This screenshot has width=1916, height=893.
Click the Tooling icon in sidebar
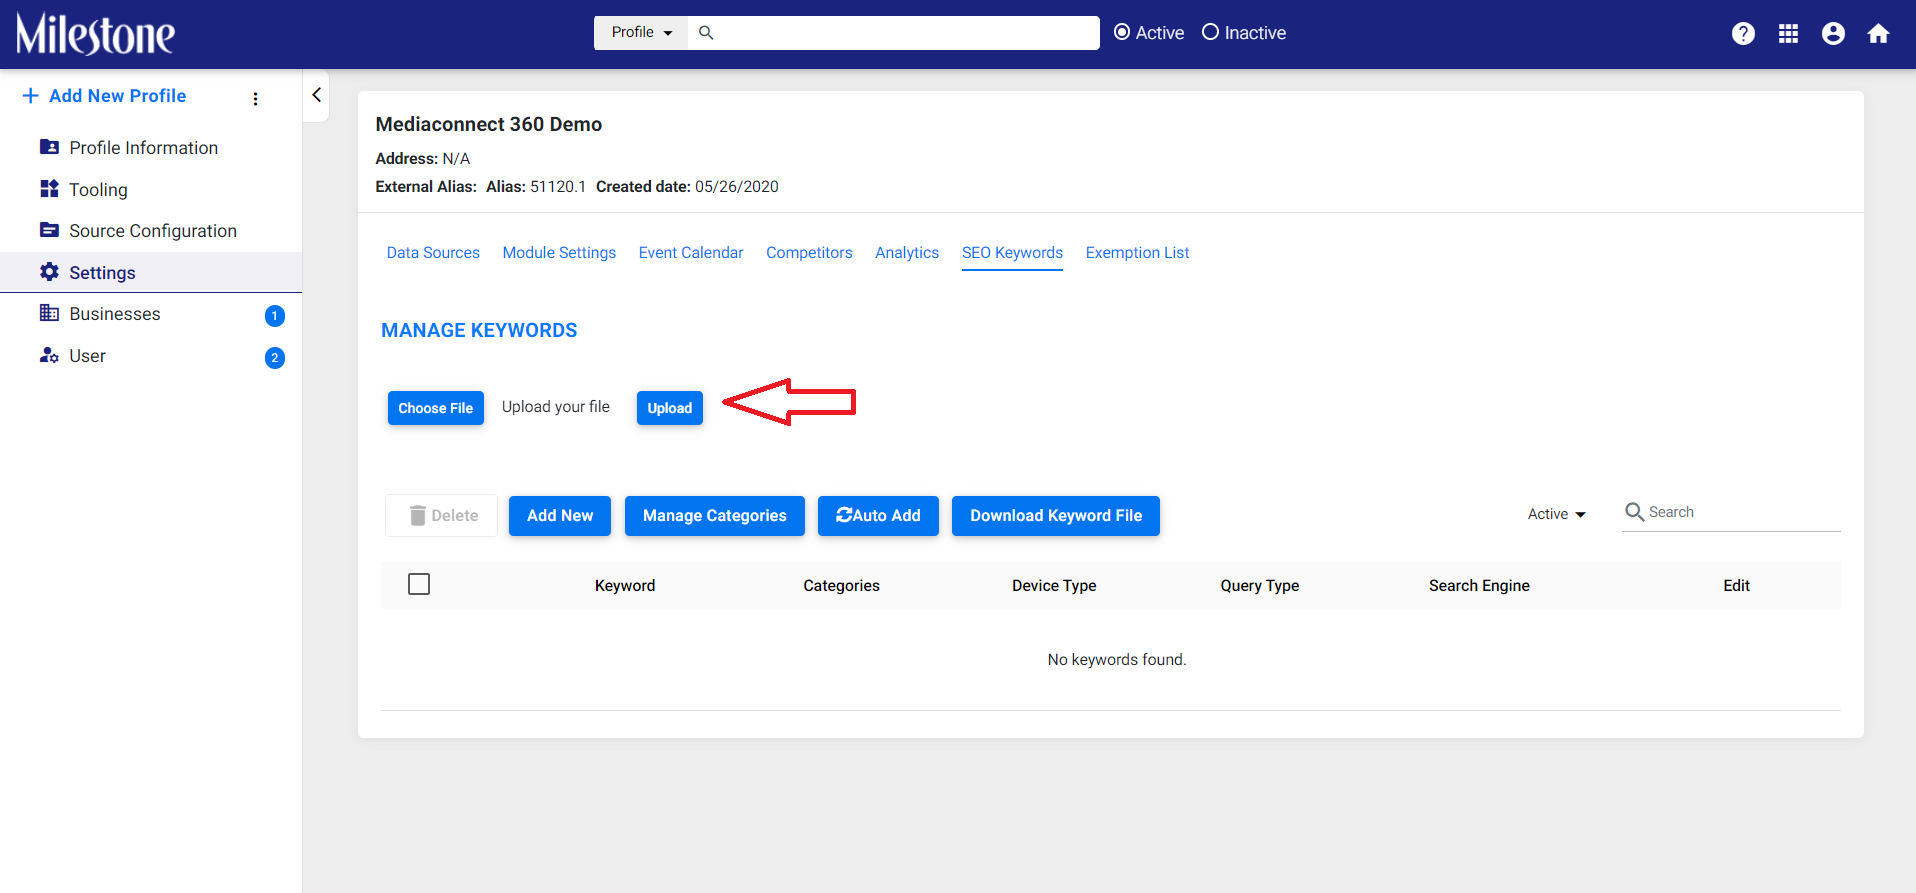coord(49,189)
